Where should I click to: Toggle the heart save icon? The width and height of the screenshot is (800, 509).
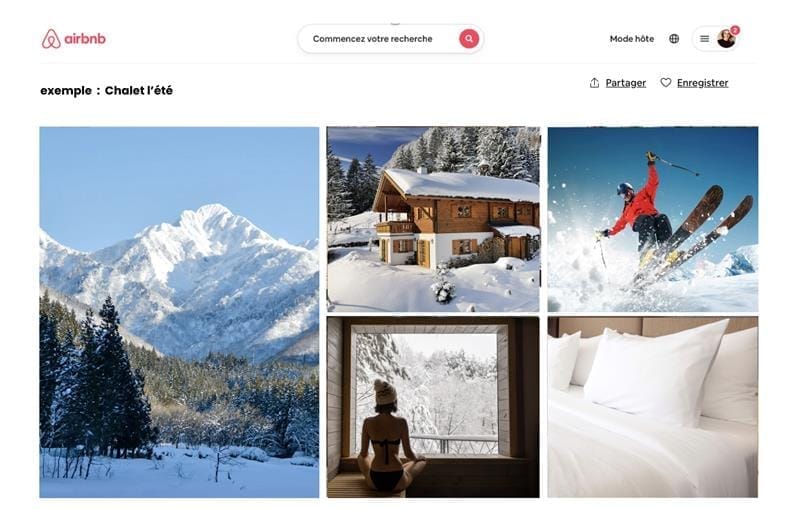coord(666,83)
